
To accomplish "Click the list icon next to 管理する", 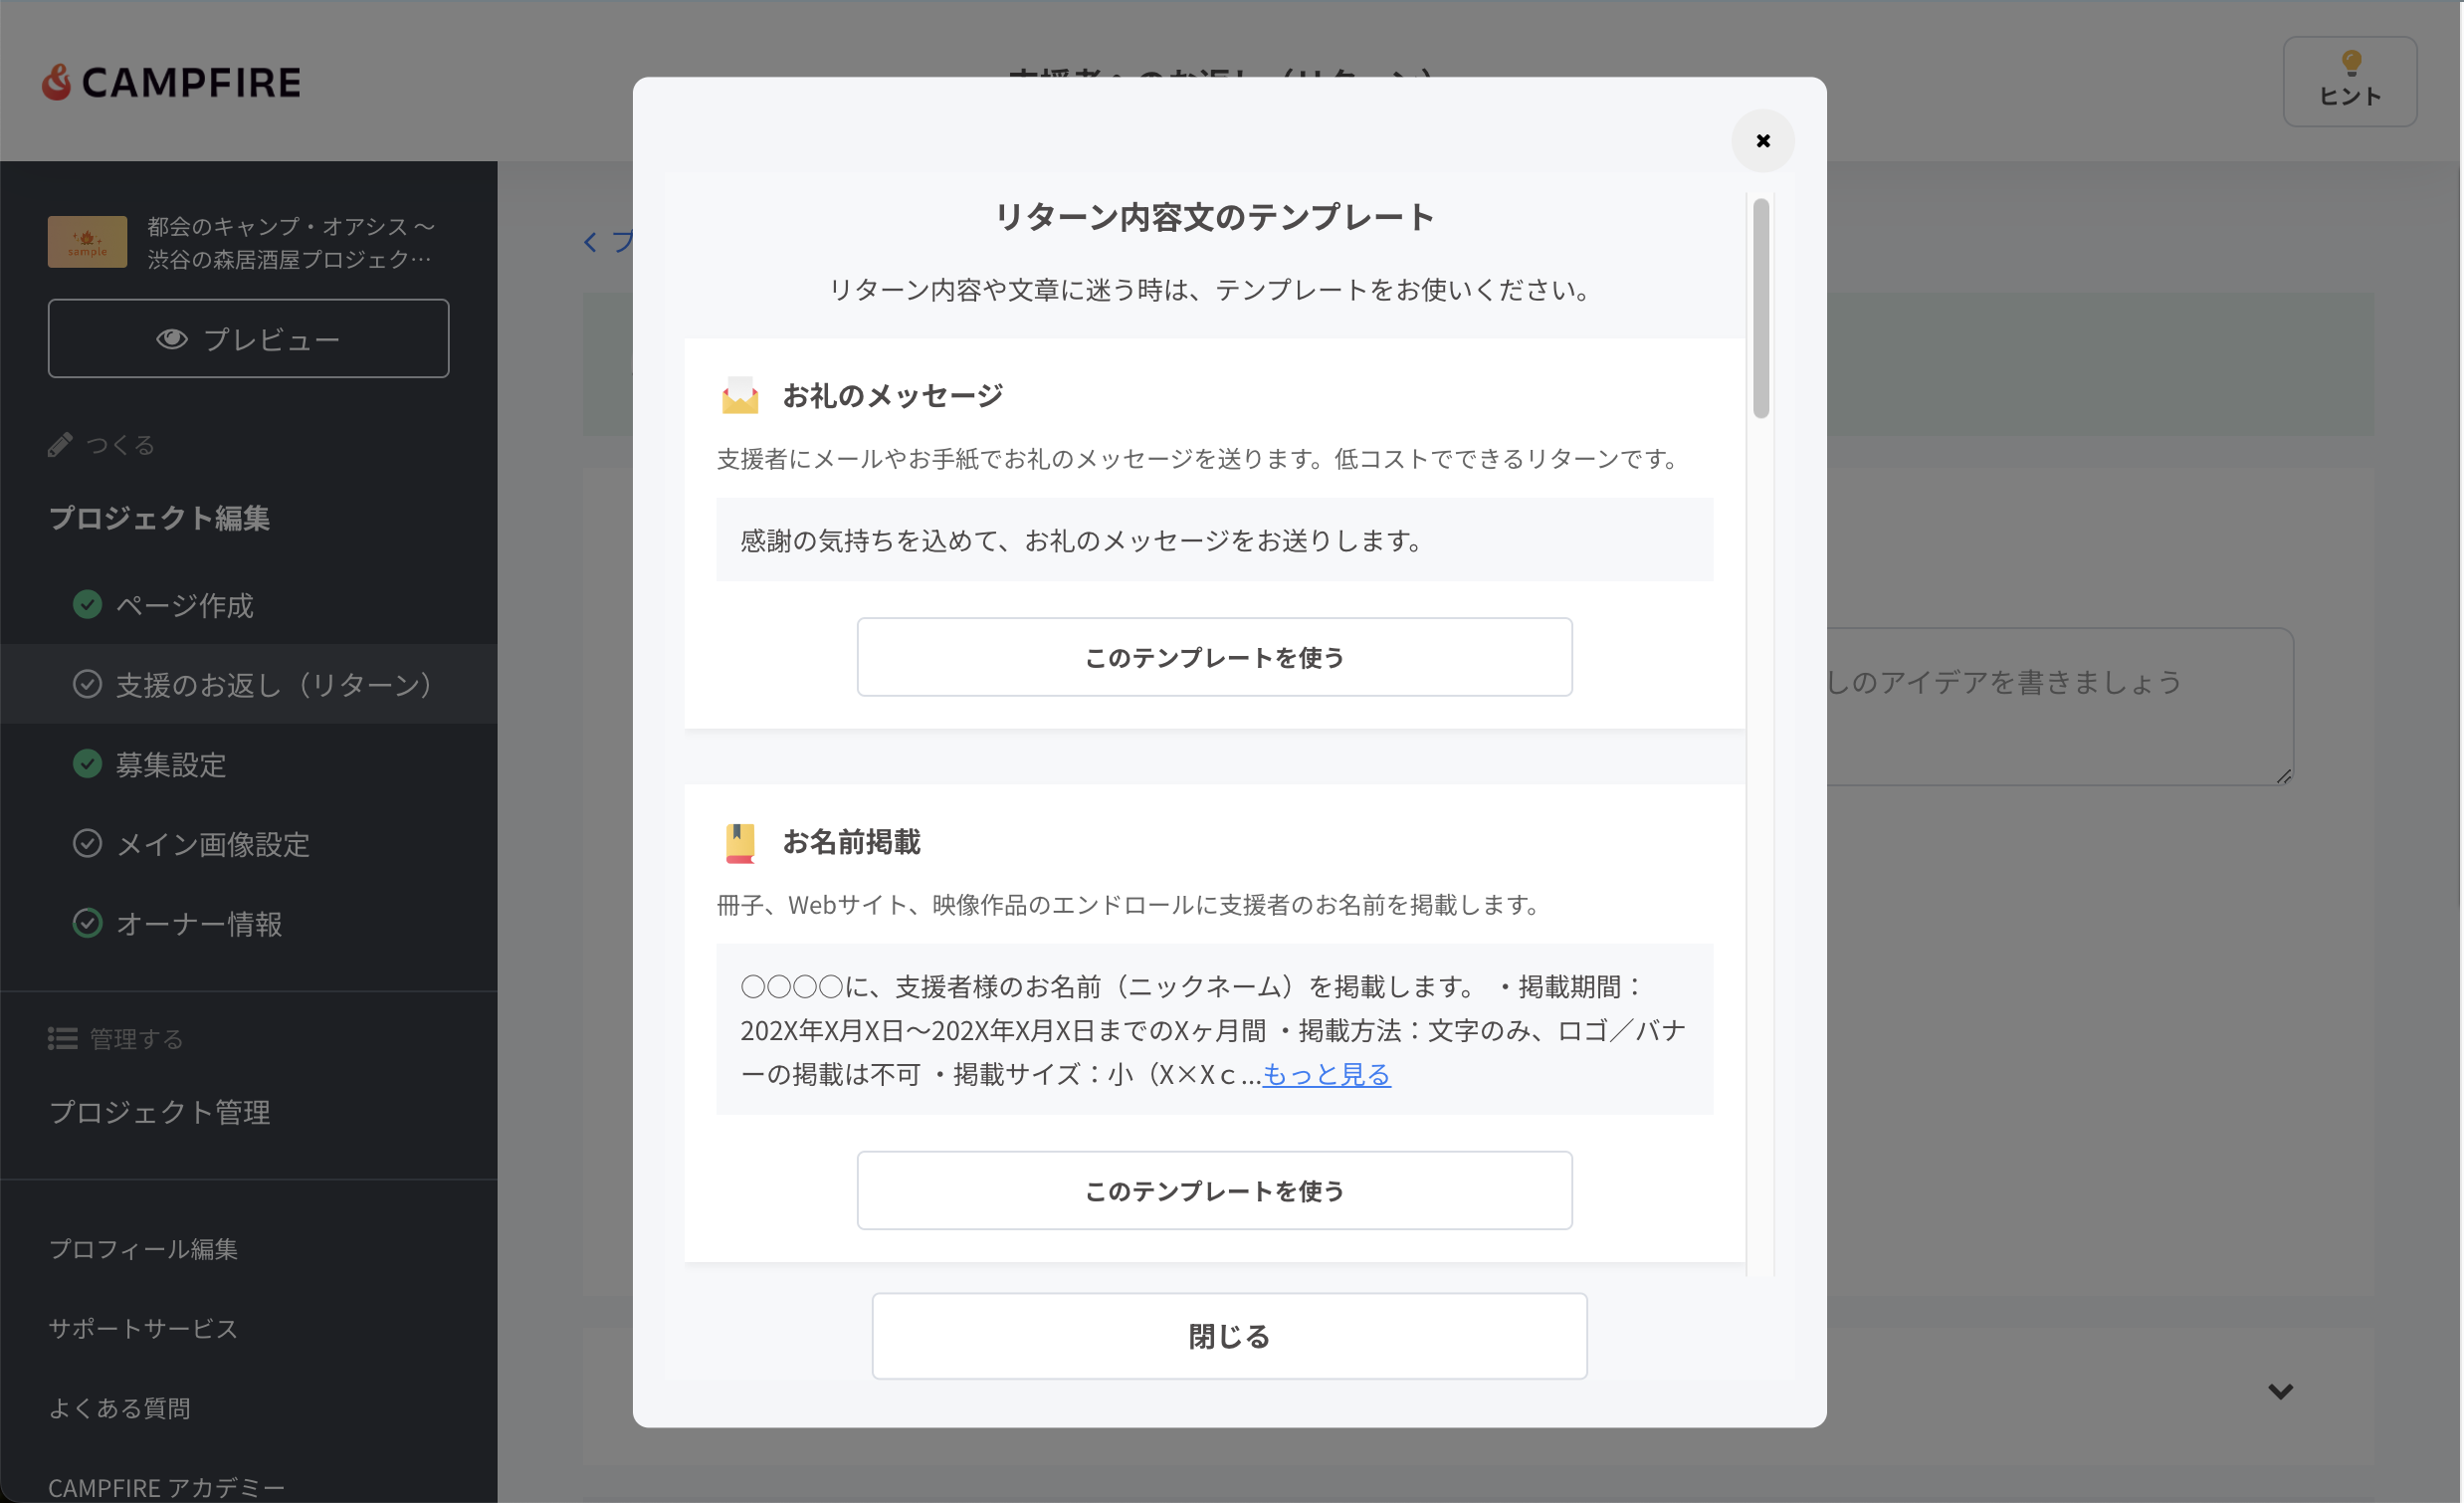I will (62, 1038).
